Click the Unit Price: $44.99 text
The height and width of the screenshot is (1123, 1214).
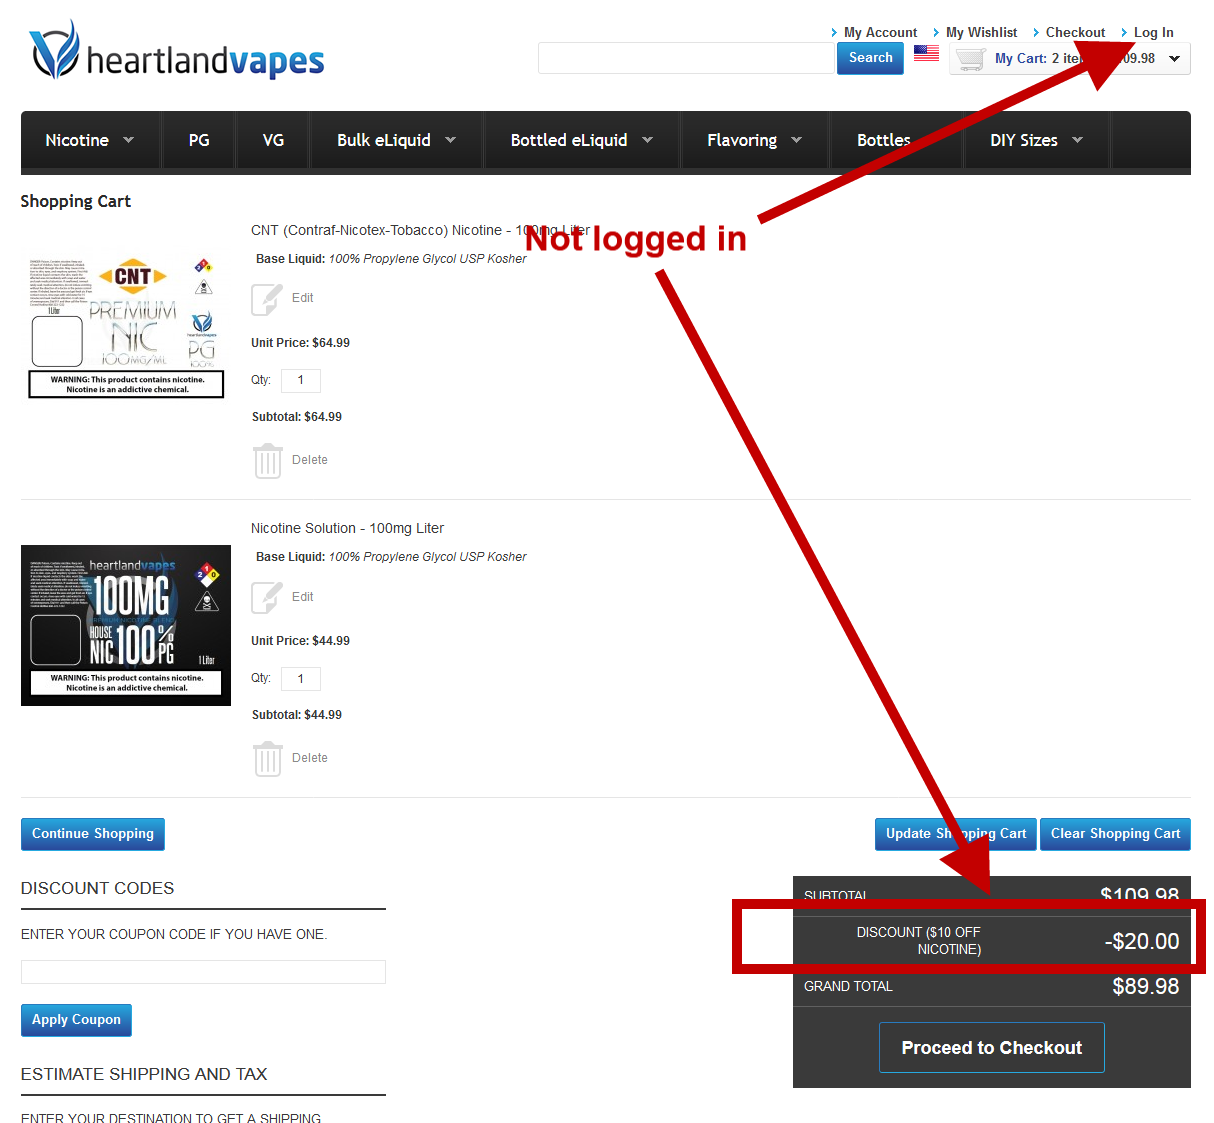(300, 642)
